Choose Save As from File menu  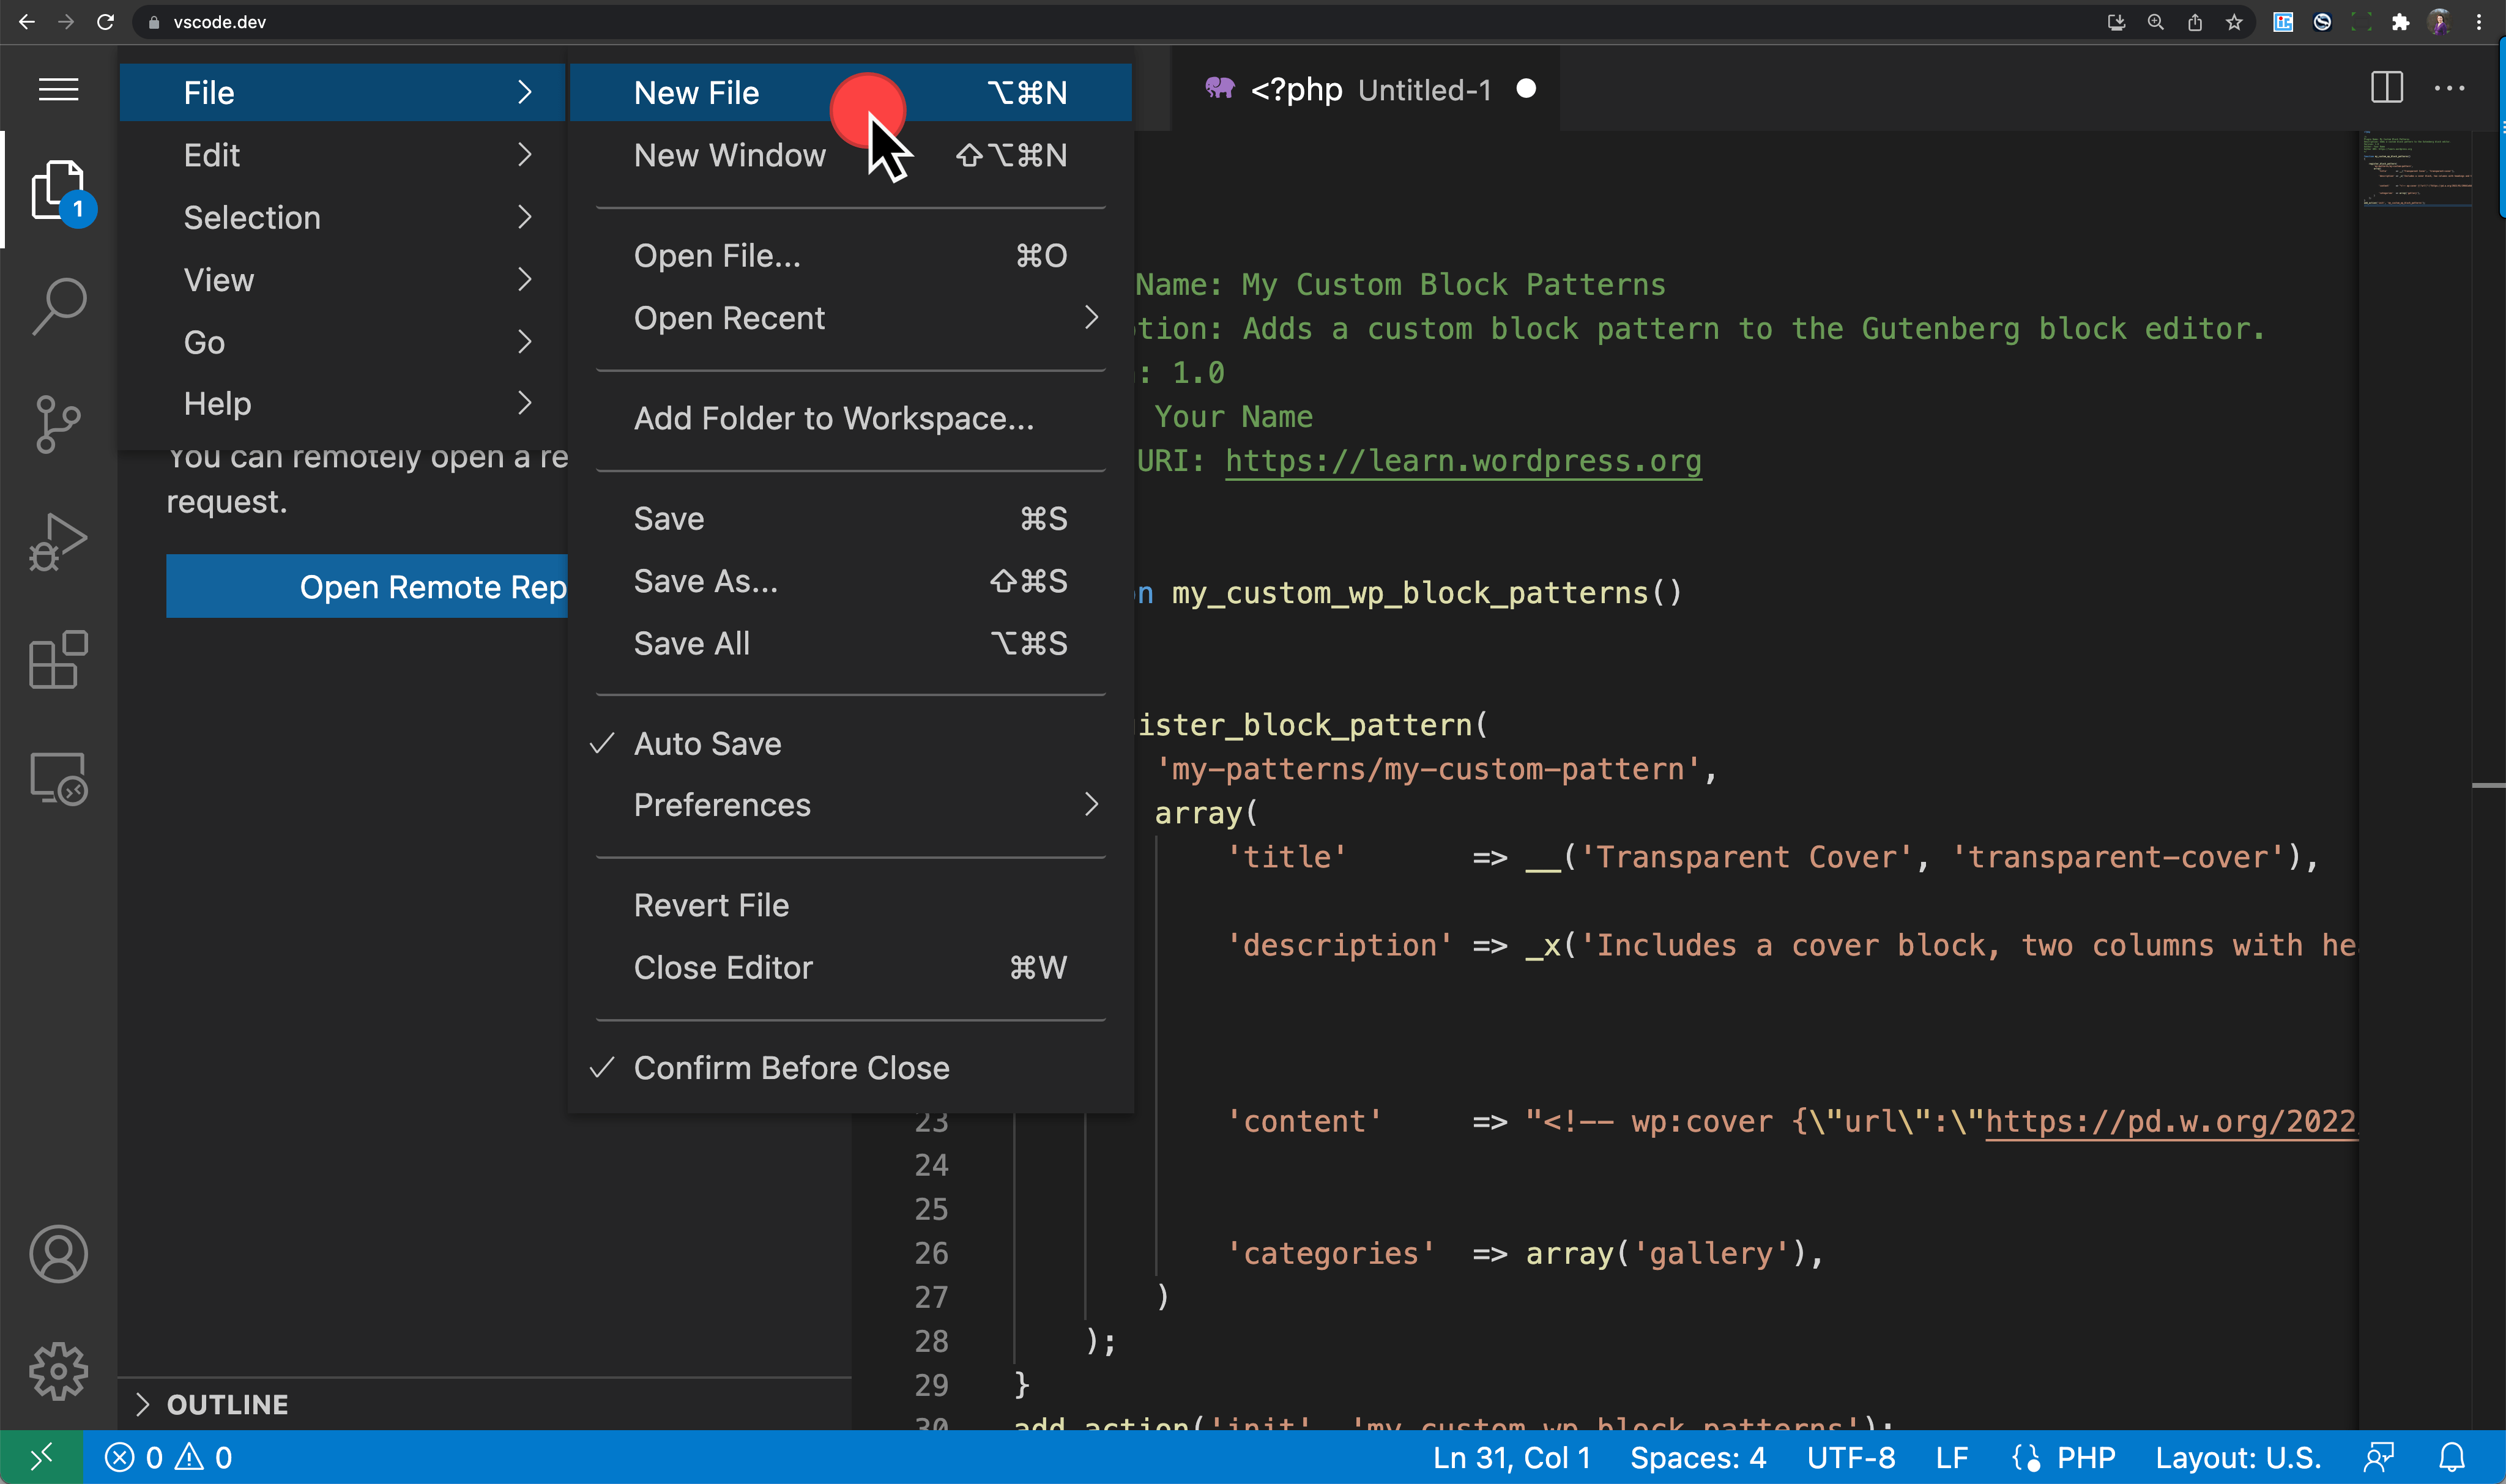(706, 581)
